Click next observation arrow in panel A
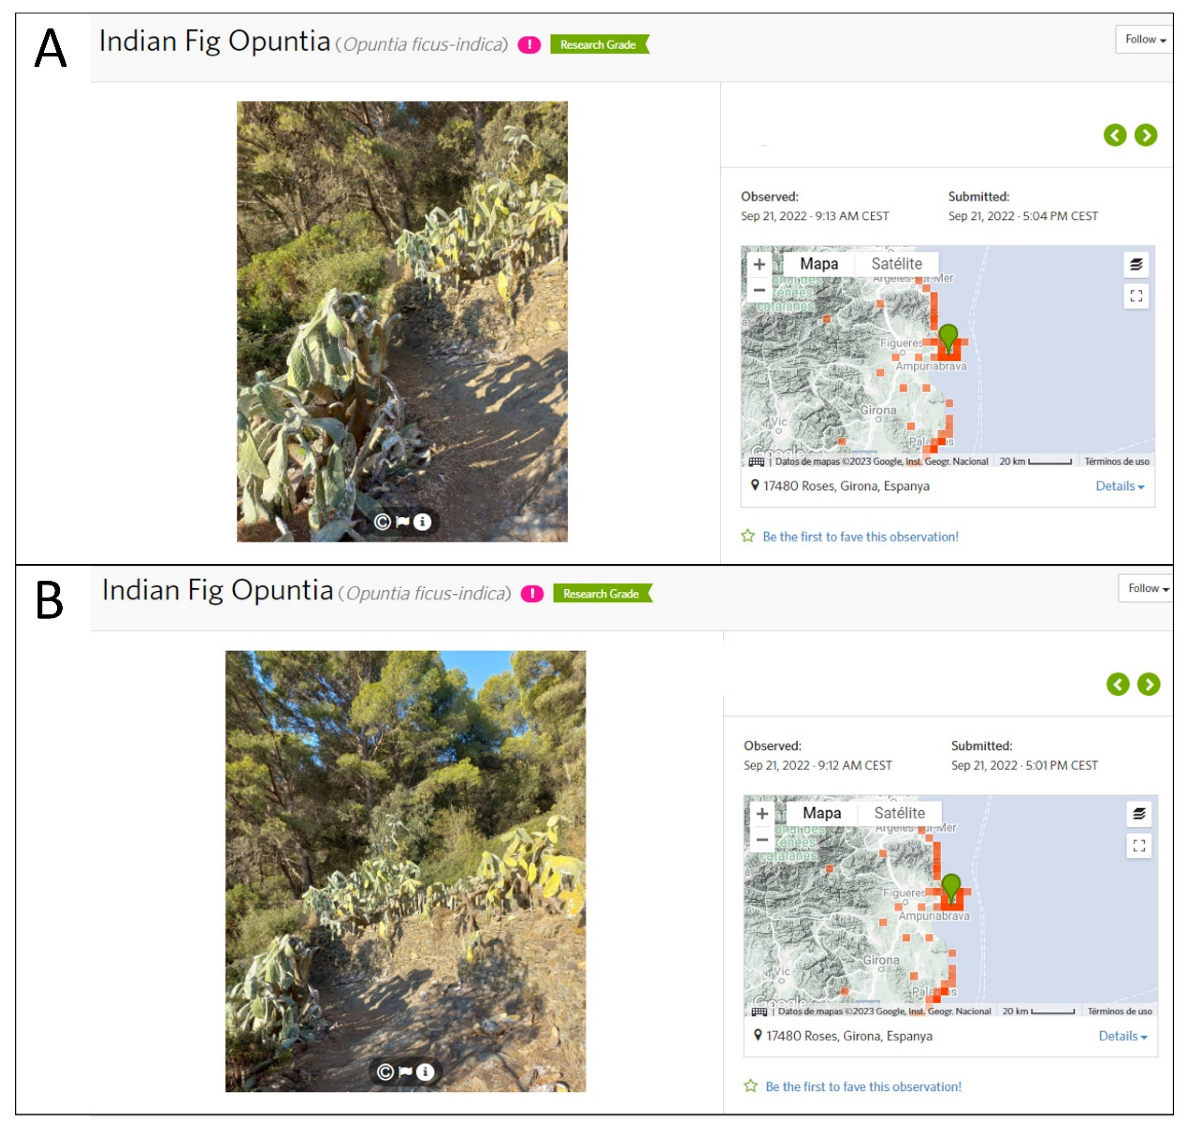 (x=1145, y=135)
